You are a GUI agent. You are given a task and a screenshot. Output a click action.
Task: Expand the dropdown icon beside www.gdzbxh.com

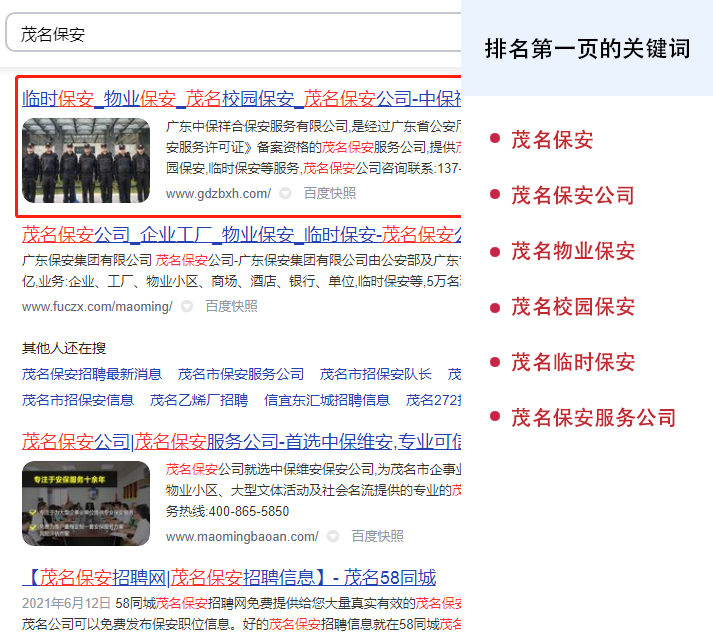click(x=285, y=194)
